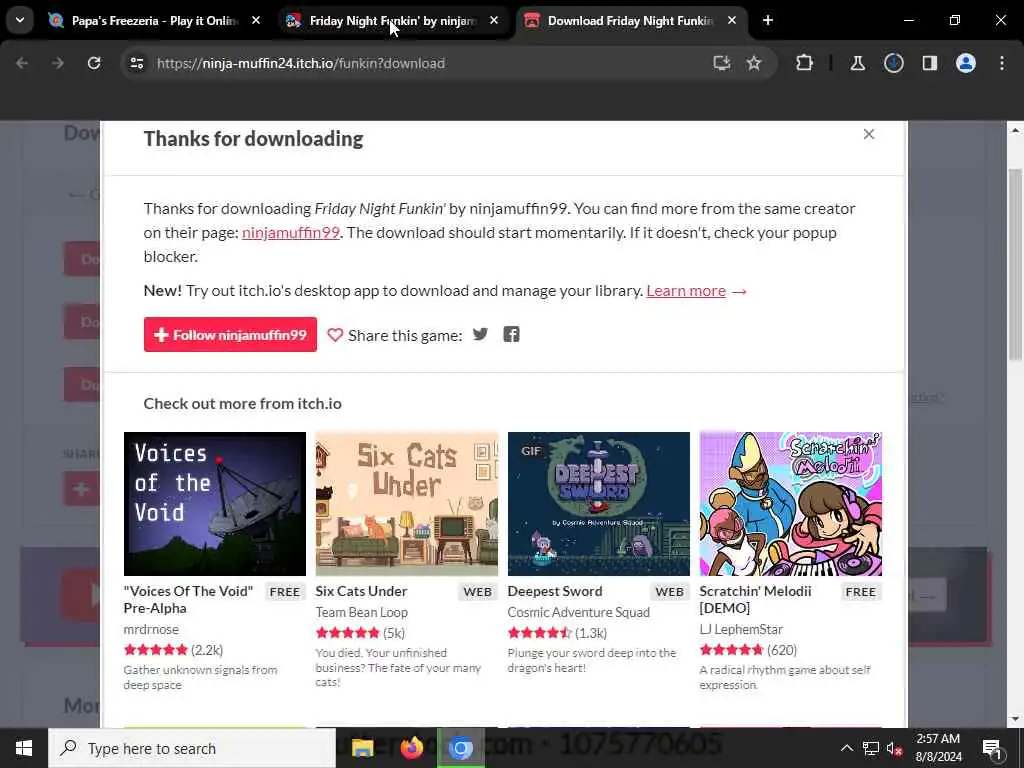The image size is (1024, 768).
Task: Open File Explorer from the taskbar
Action: tap(362, 748)
